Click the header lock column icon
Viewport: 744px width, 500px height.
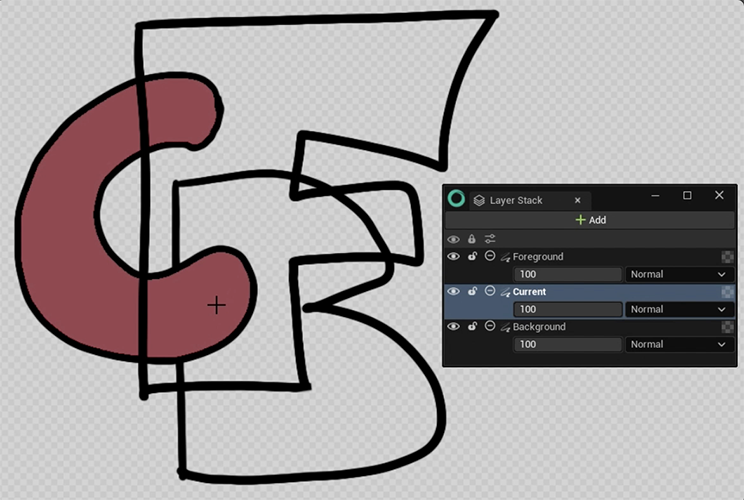click(x=472, y=239)
